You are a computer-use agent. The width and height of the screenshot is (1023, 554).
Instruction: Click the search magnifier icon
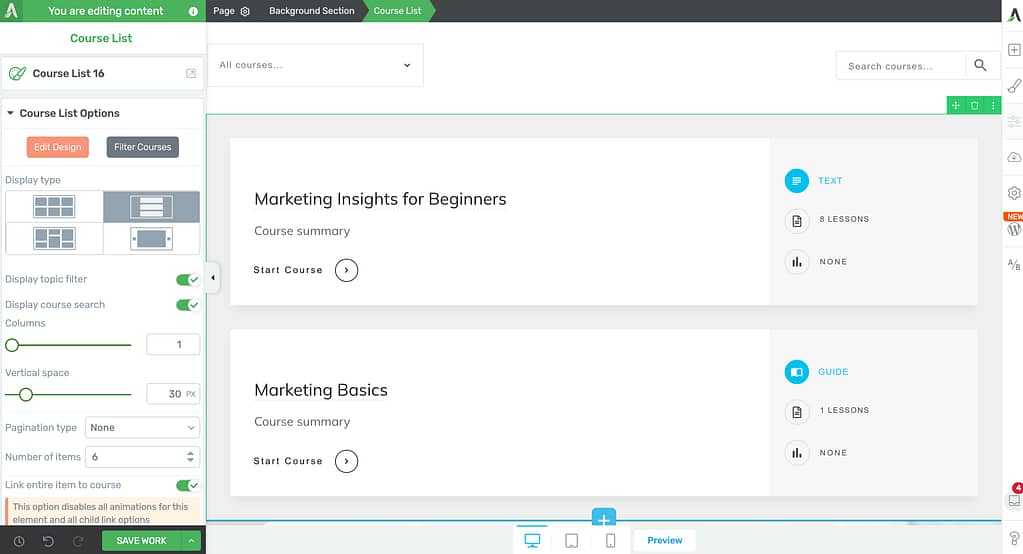980,65
